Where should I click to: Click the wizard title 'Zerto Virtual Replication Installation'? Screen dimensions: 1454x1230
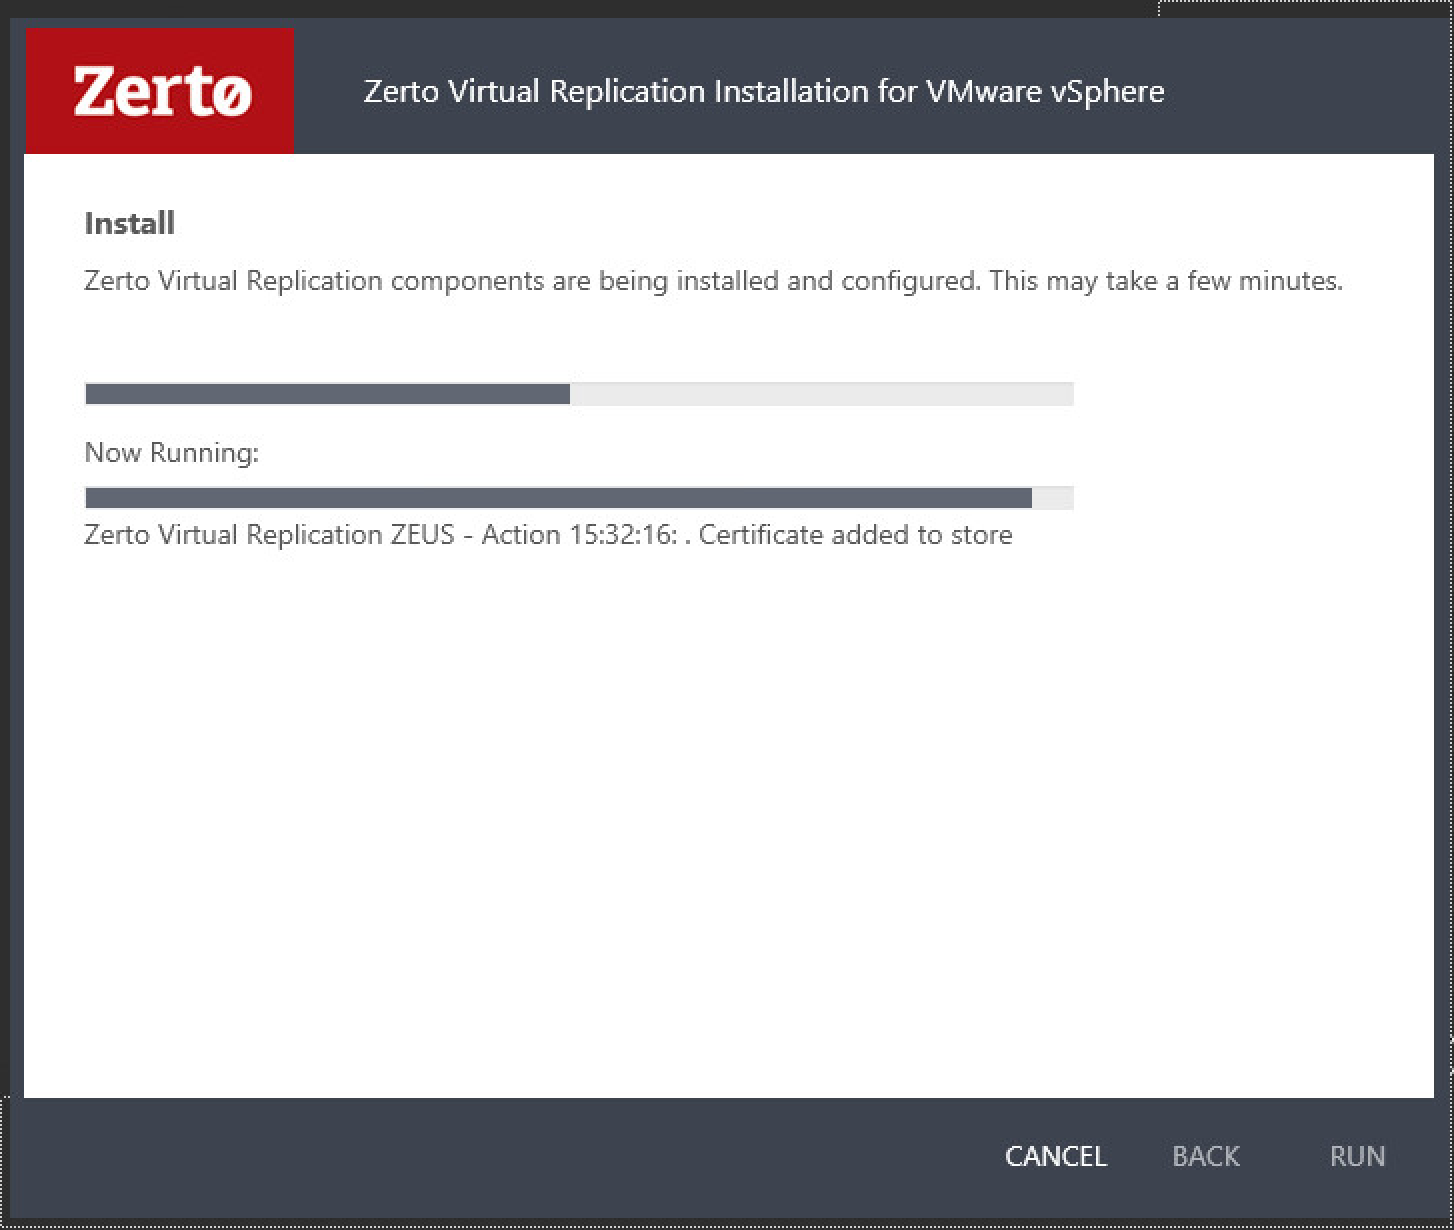click(x=762, y=90)
